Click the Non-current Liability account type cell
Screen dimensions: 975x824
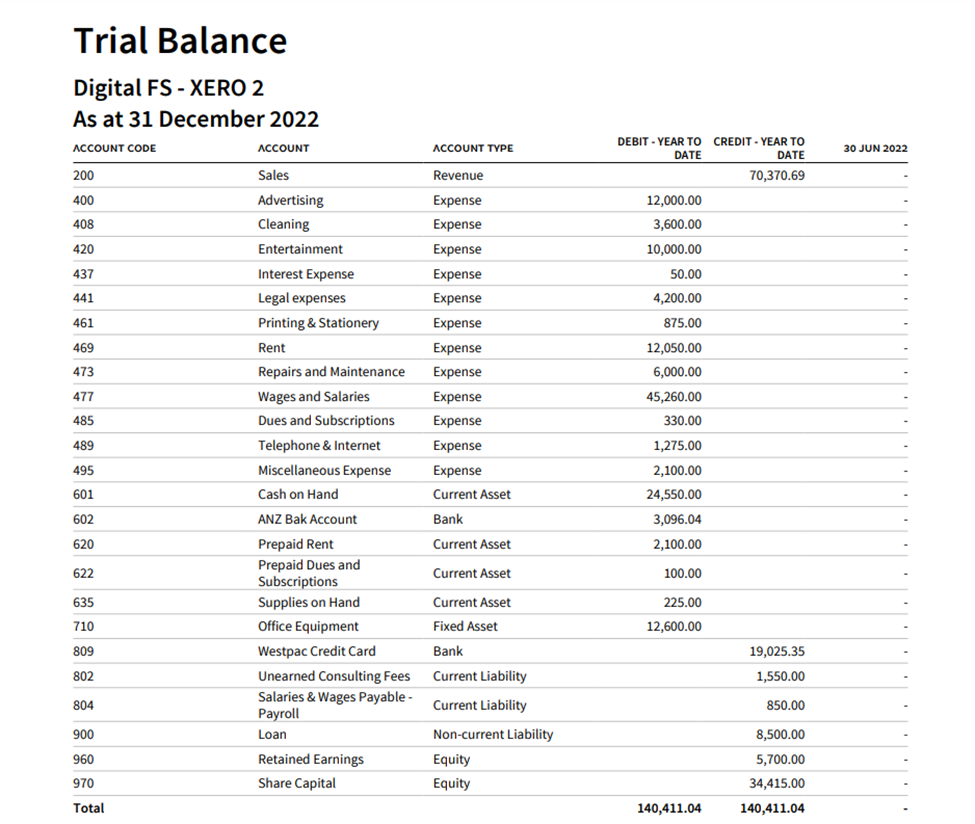point(492,734)
